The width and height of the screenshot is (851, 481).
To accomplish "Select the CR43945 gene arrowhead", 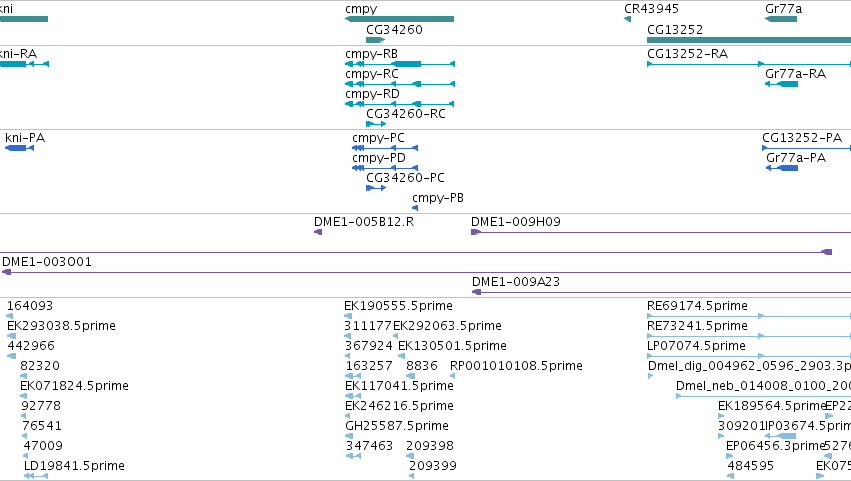I will (x=627, y=19).
